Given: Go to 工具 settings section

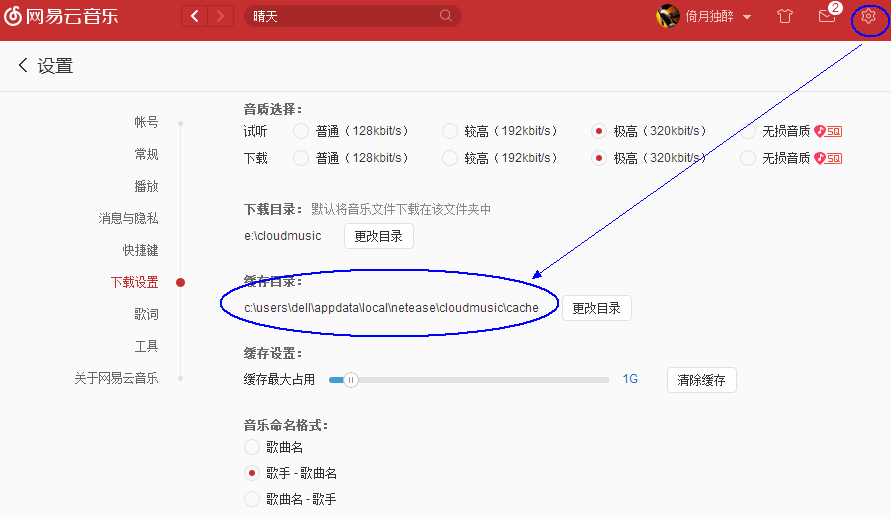Looking at the screenshot, I should click(146, 346).
